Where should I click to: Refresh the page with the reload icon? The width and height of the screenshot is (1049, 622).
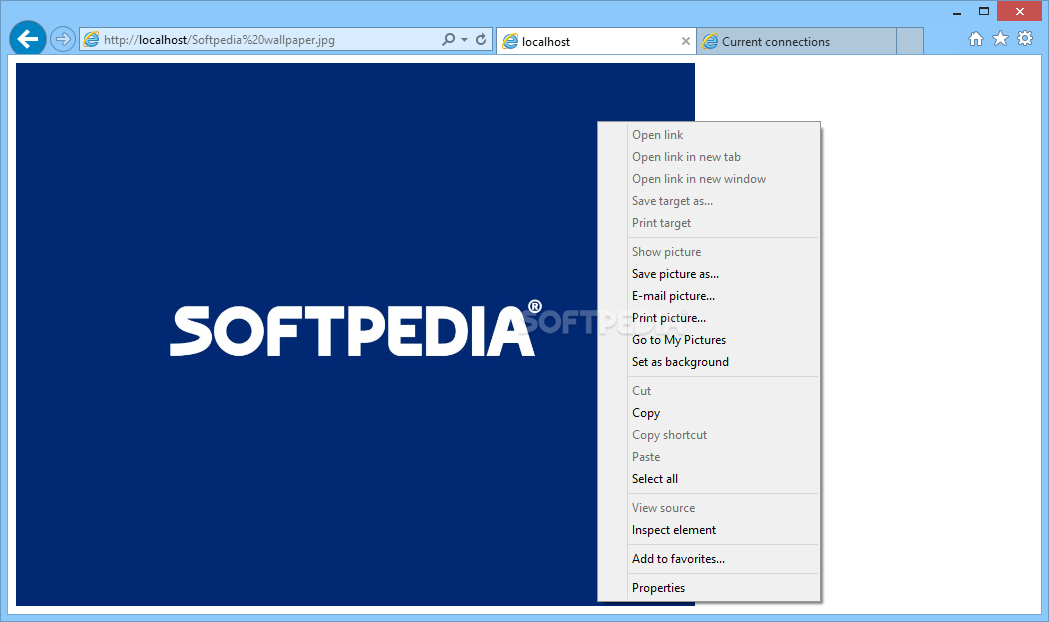pos(481,39)
